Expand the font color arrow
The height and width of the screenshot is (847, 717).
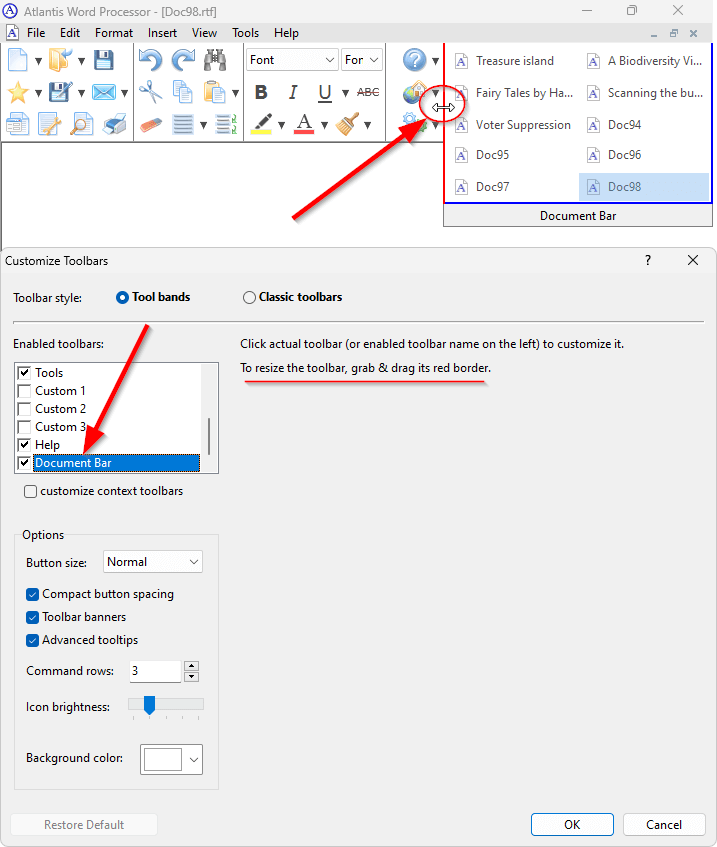324,125
